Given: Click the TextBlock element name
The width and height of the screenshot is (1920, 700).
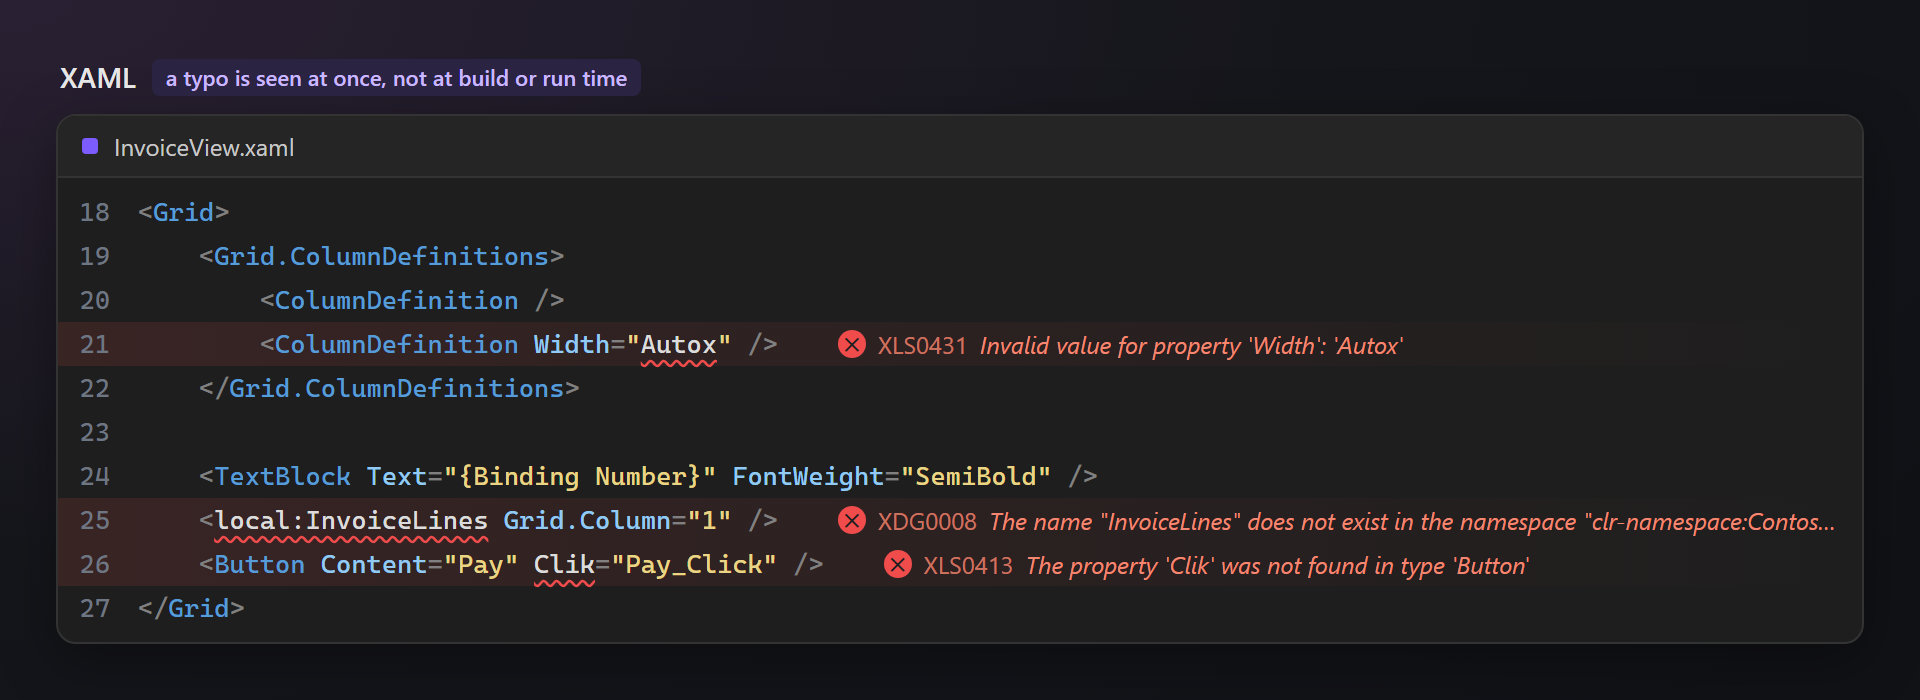Looking at the screenshot, I should (282, 476).
